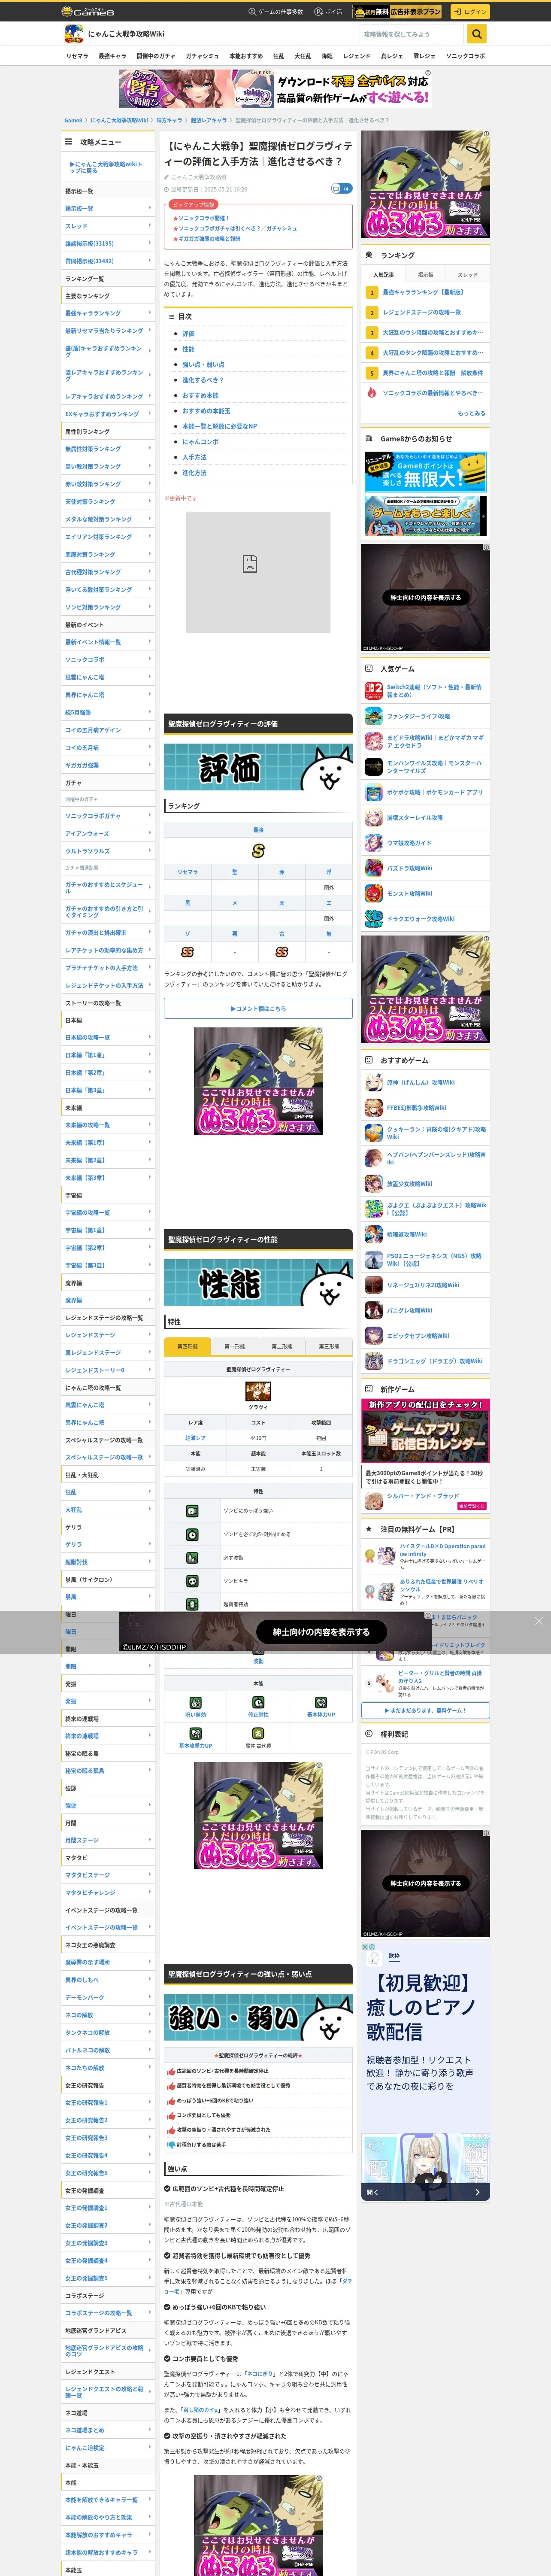551x2576 pixels.
Task: Click the 必ず波動 trait icon
Action: tap(192, 1557)
